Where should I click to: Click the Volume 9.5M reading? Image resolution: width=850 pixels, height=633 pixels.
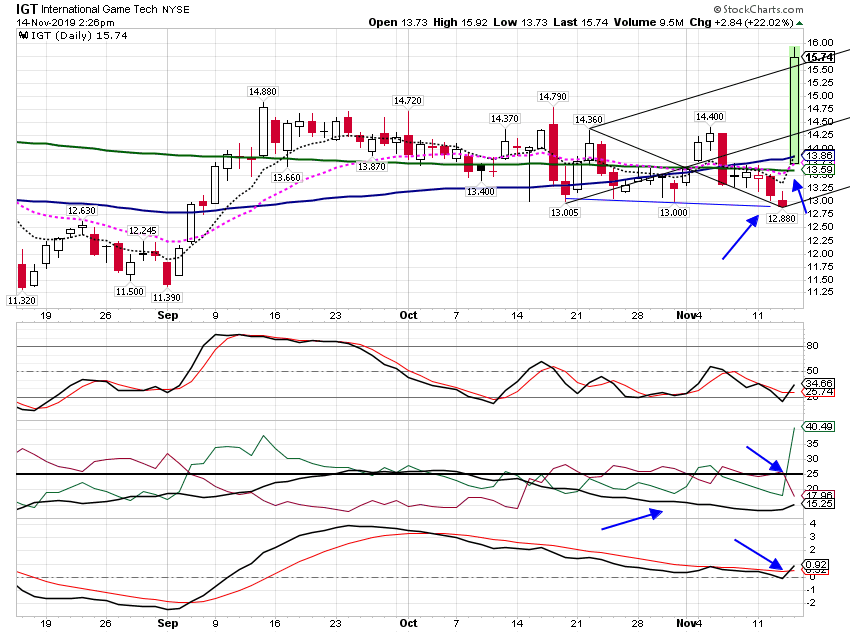click(649, 23)
